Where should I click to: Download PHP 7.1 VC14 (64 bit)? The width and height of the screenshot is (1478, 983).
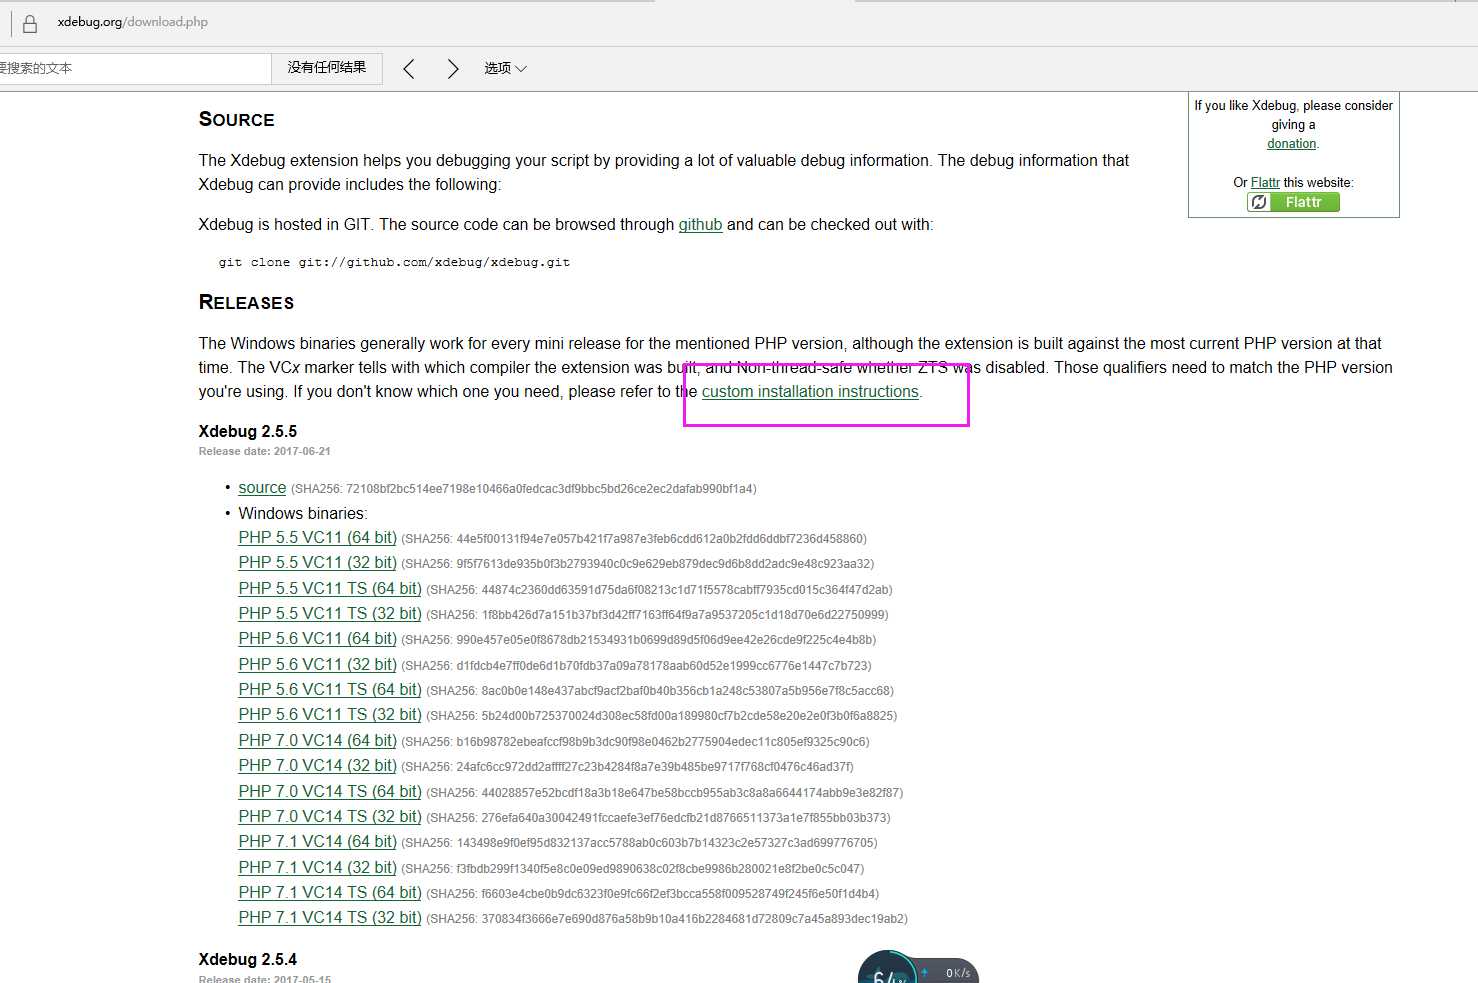317,841
